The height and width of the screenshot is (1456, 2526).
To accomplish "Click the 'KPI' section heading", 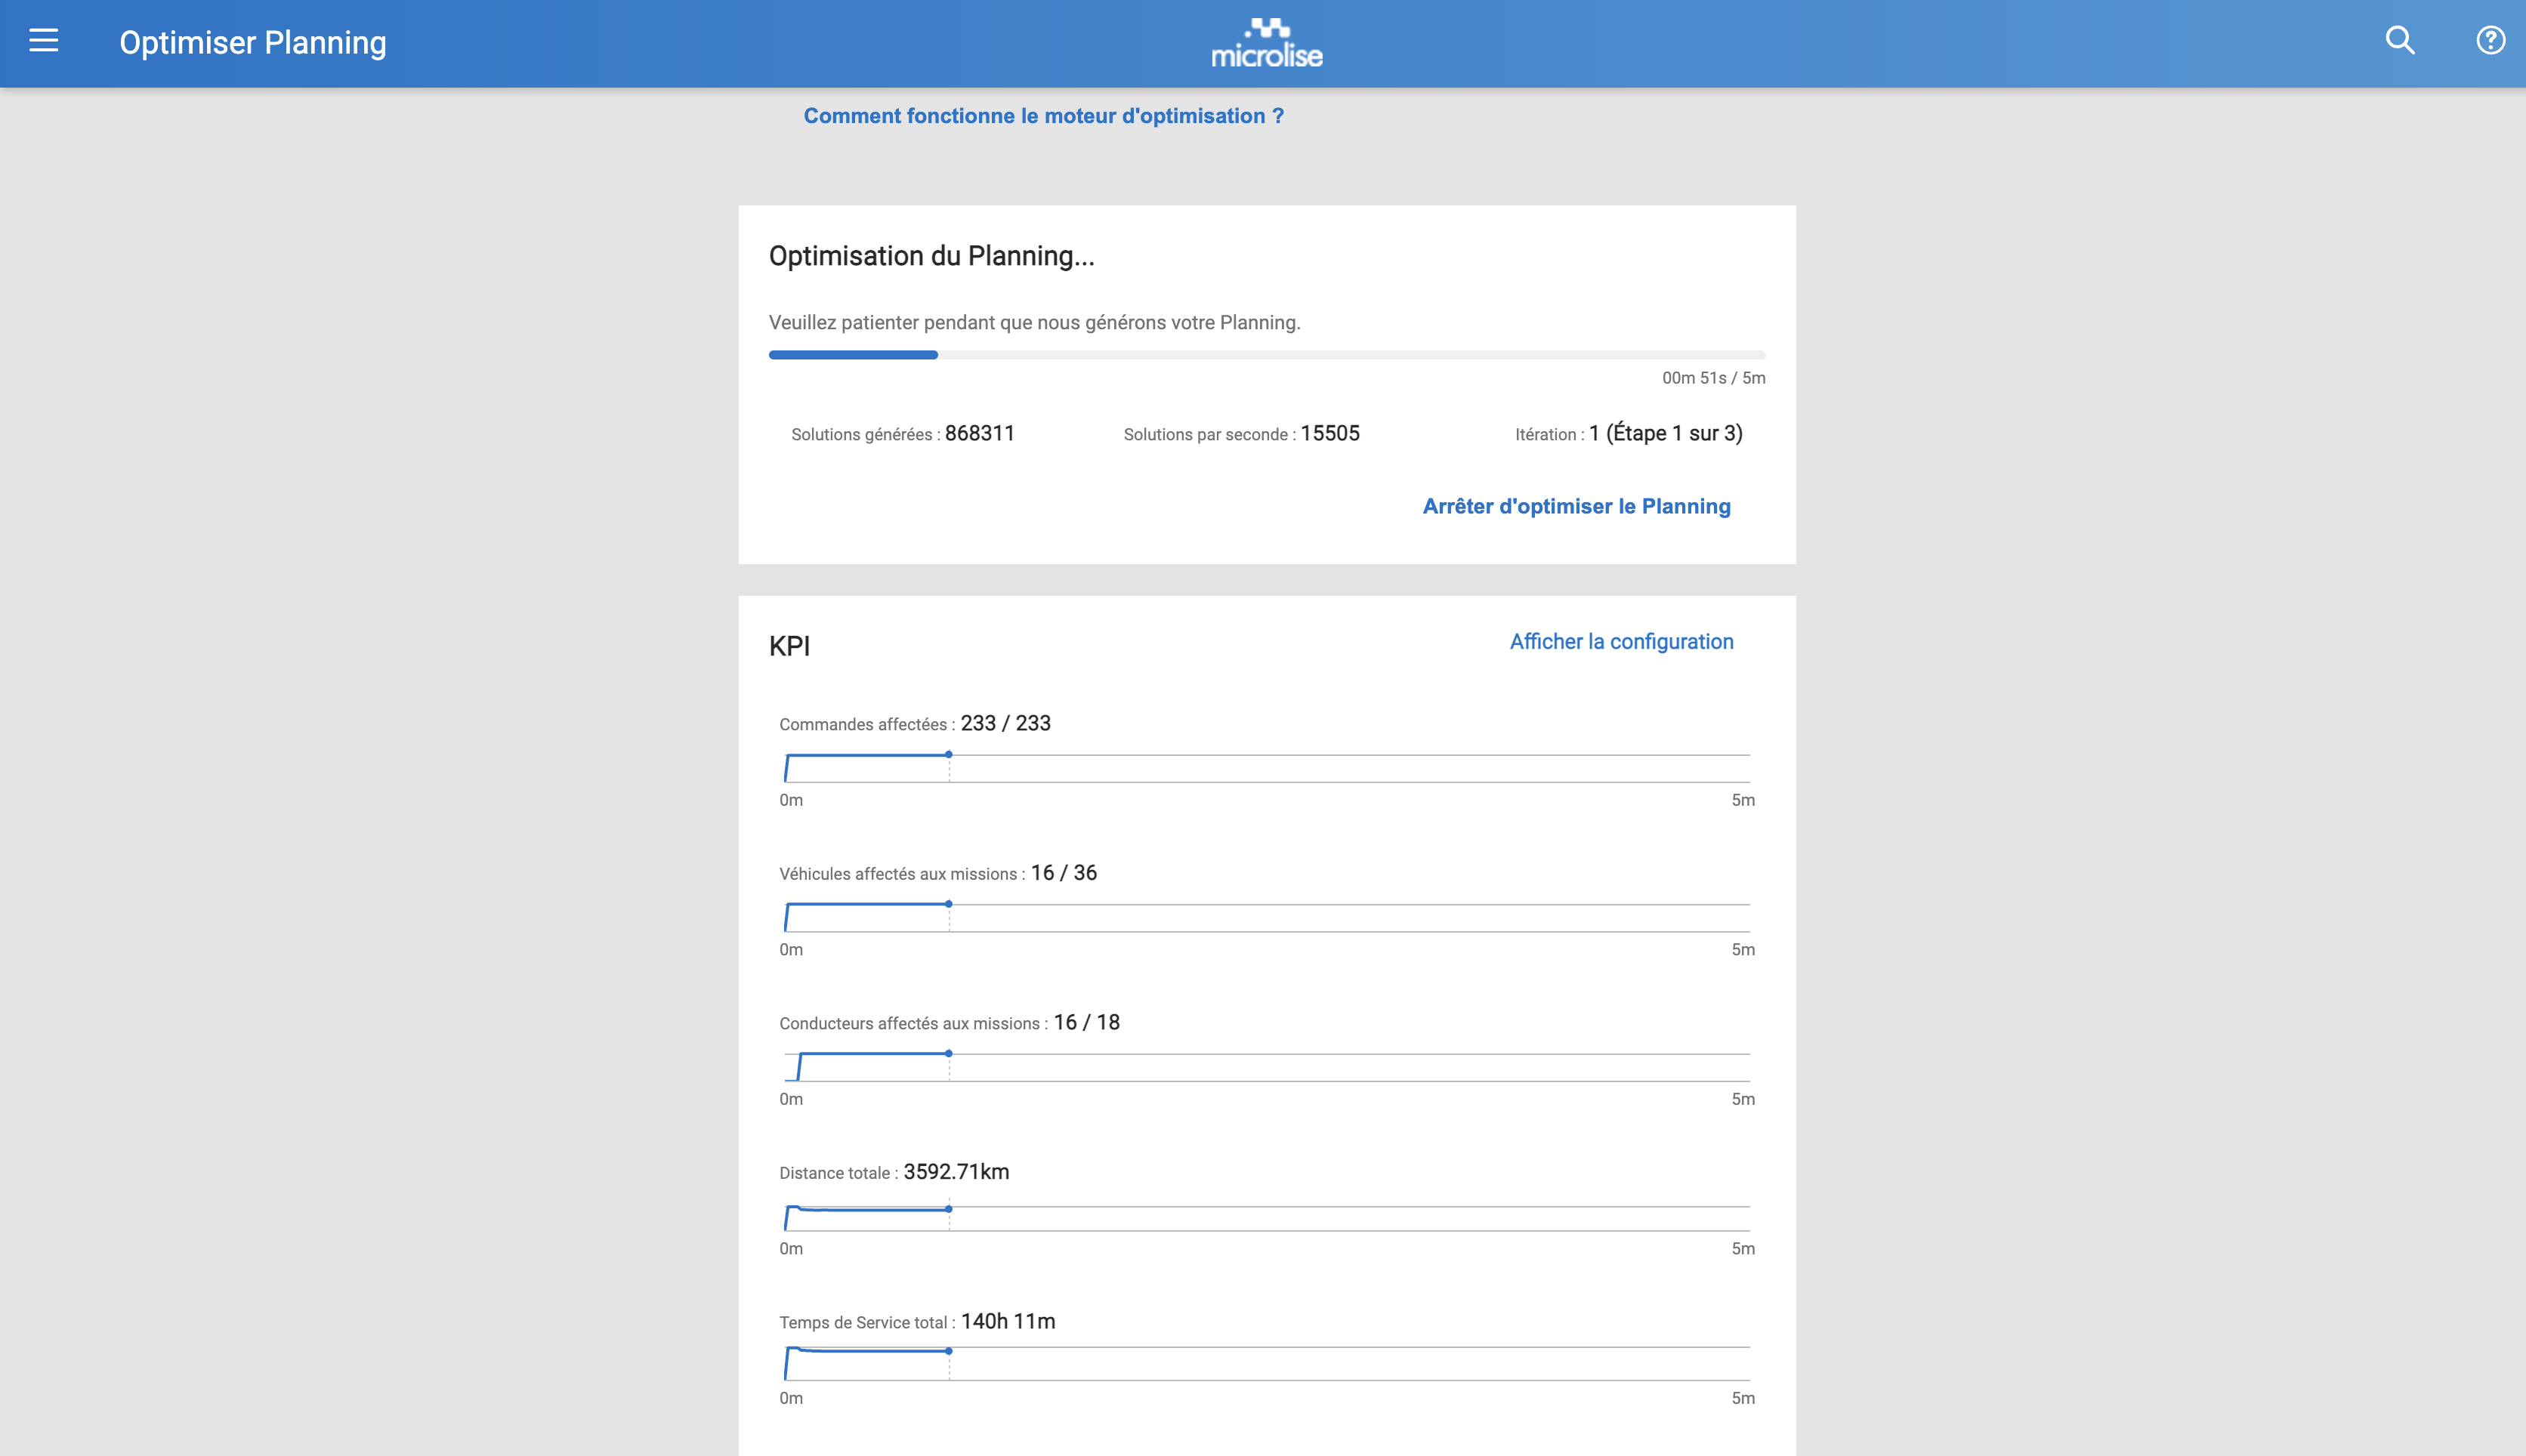I will (790, 646).
